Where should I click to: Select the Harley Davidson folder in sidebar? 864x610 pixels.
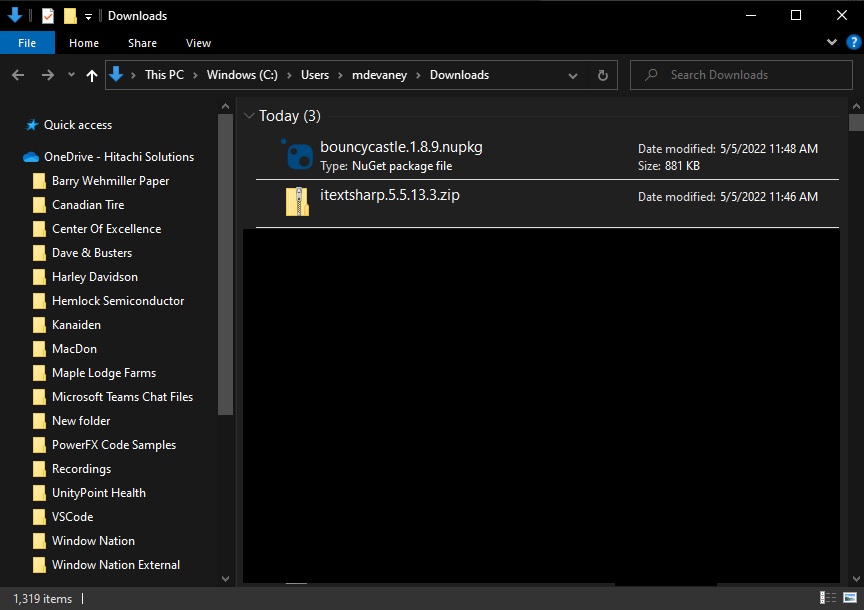click(95, 277)
